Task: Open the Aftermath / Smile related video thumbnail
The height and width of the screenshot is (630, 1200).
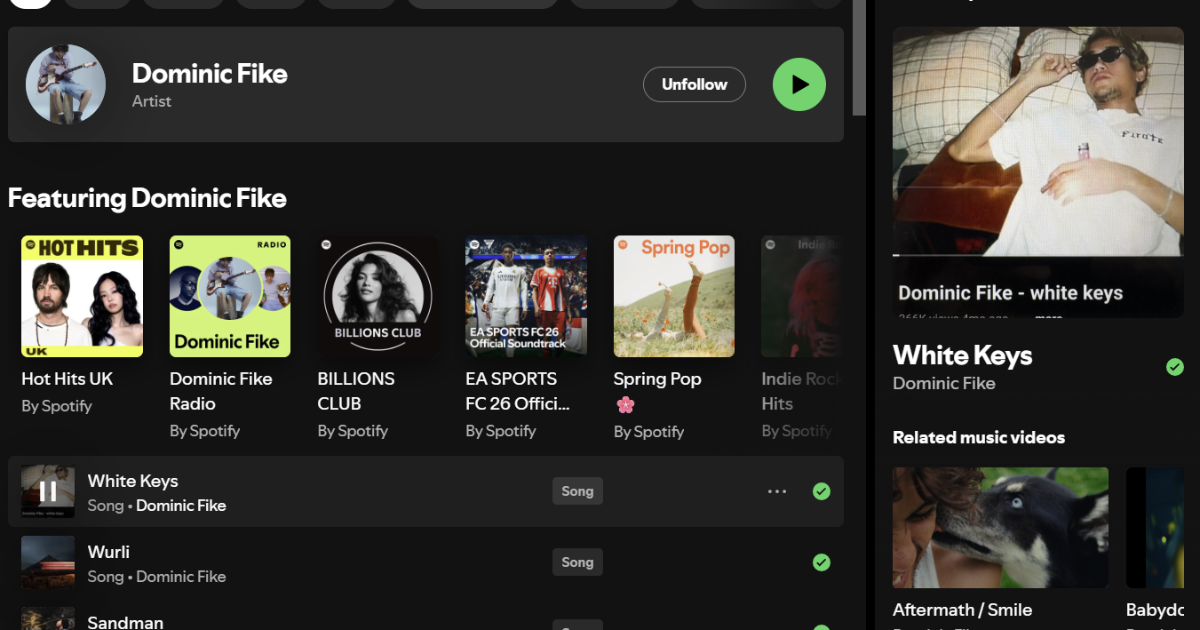Action: click(x=1000, y=527)
